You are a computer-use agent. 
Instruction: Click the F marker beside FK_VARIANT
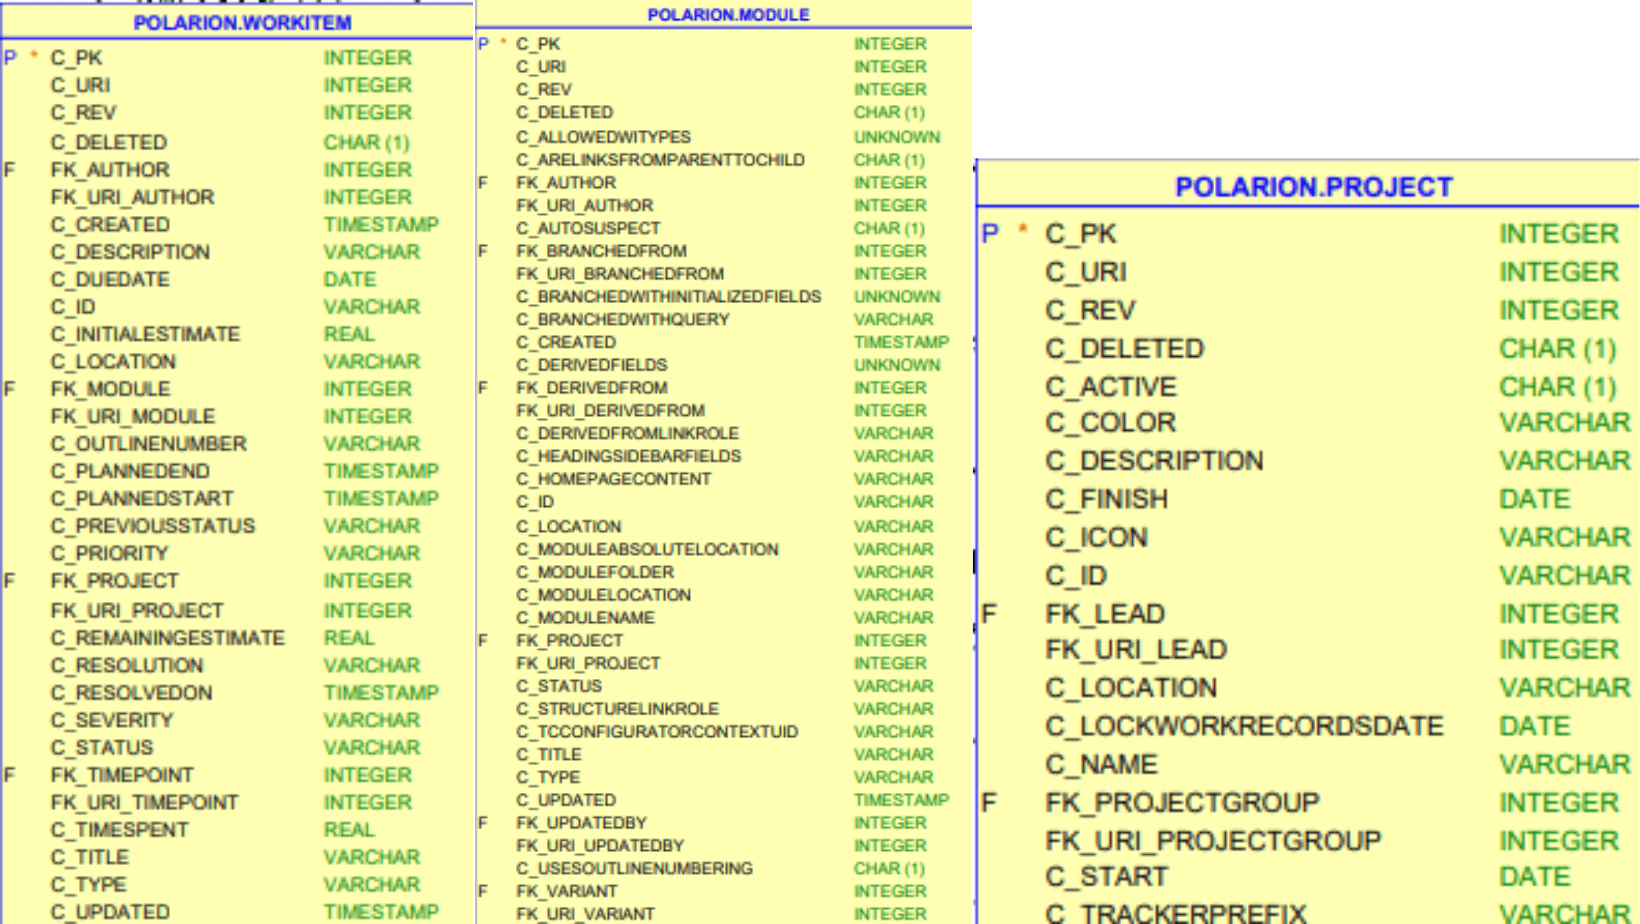[x=483, y=891]
